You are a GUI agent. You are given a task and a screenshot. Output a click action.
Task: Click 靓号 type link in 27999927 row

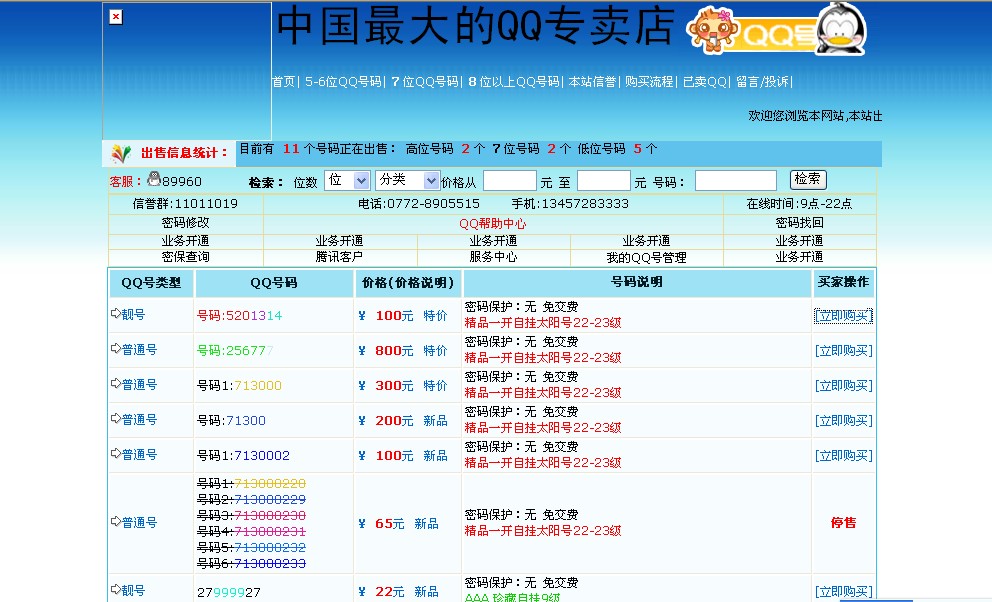(133, 591)
